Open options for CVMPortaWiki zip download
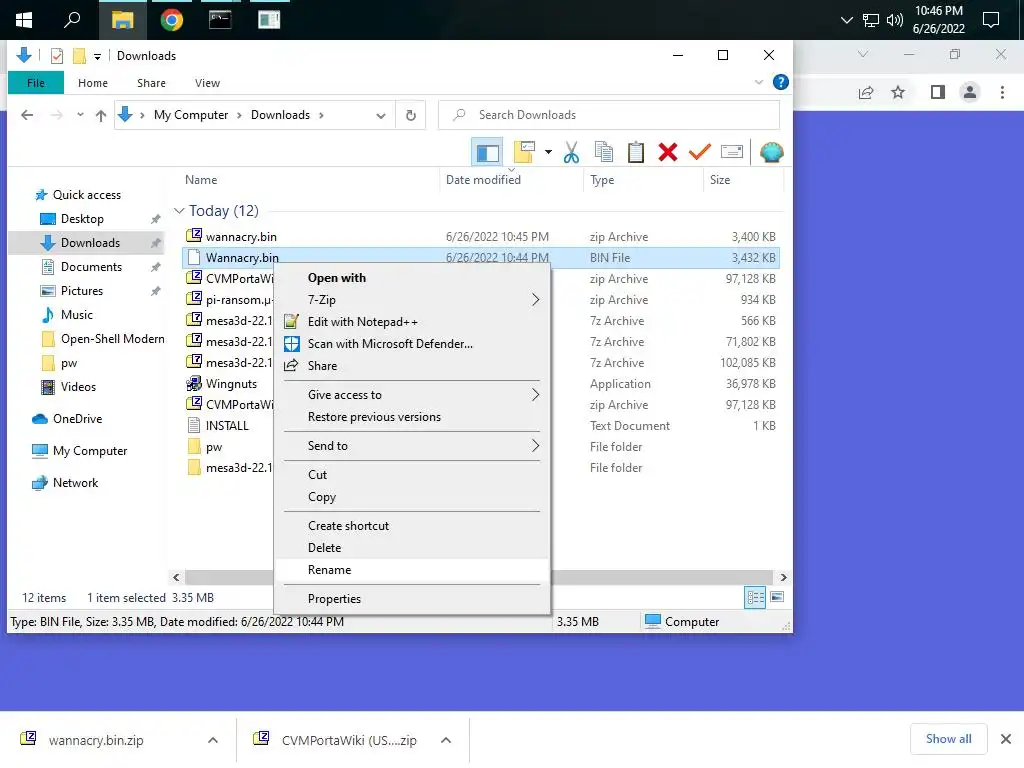Screen dimensions: 1024x768 [x=446, y=740]
